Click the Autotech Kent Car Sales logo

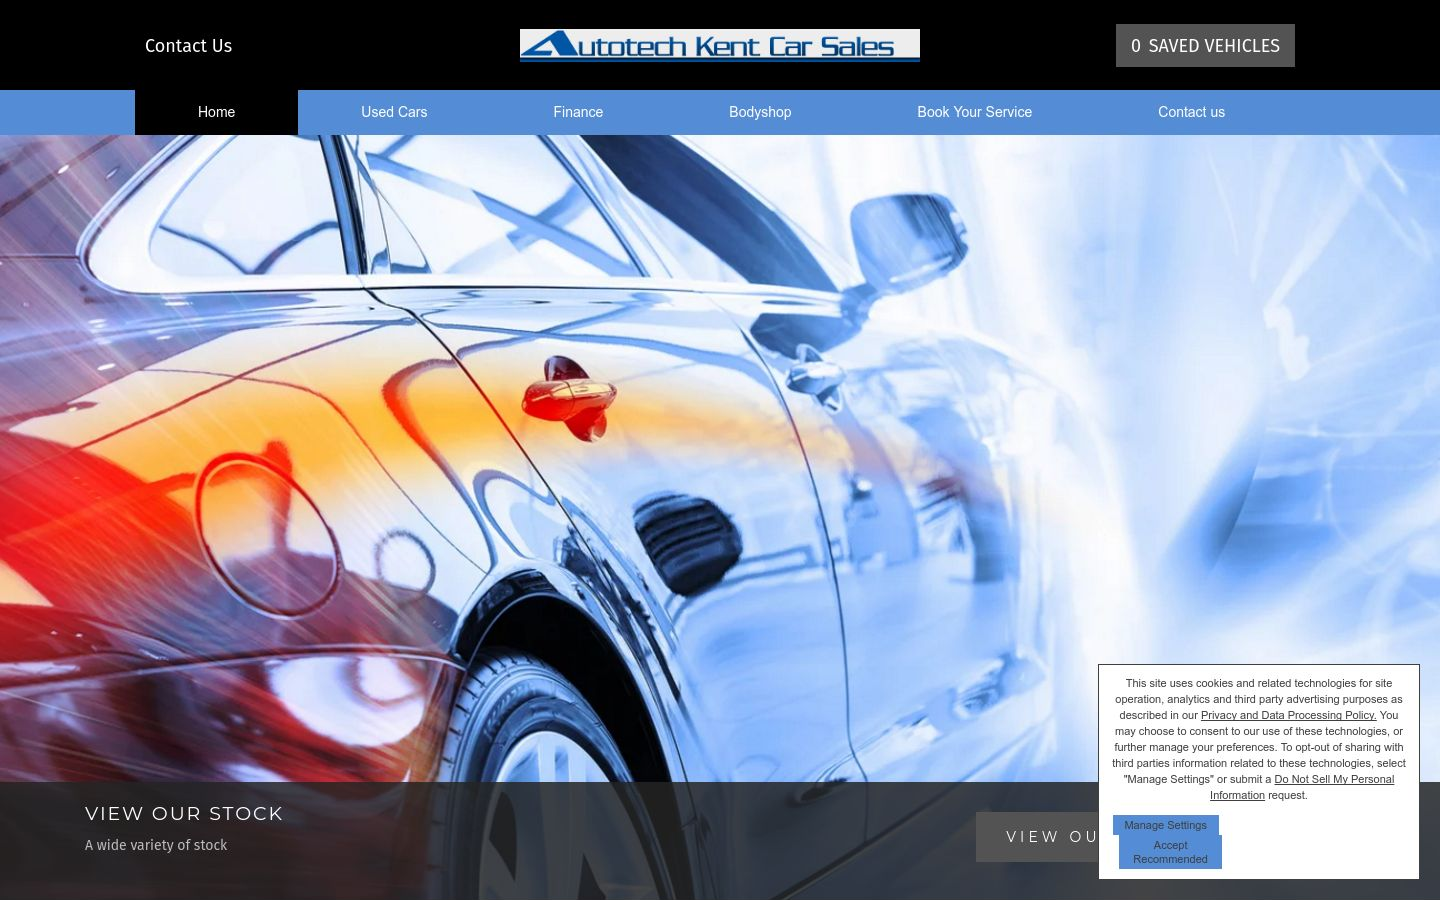point(719,45)
